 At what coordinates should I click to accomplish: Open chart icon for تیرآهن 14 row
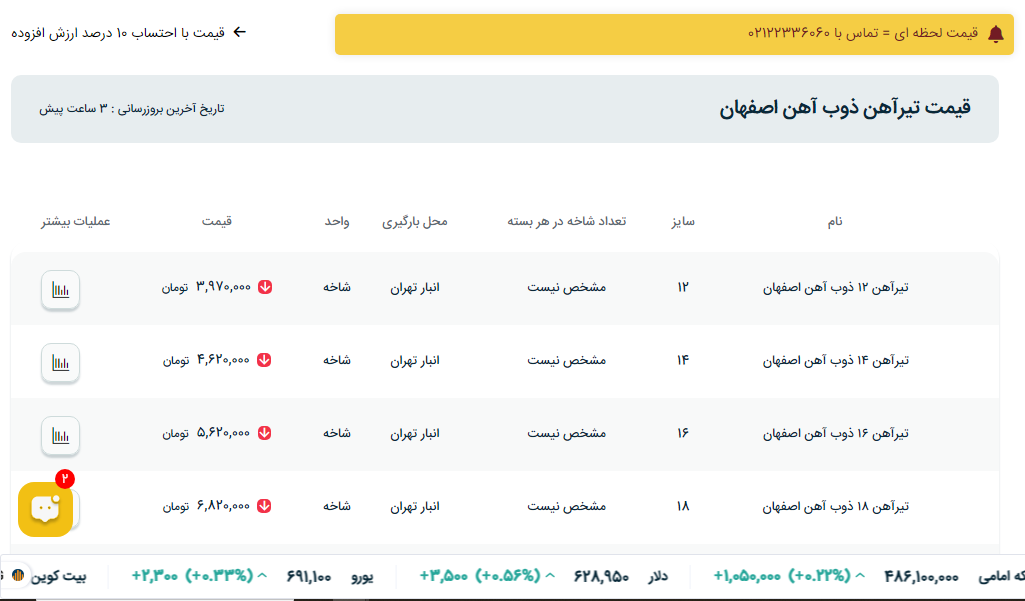click(60, 363)
